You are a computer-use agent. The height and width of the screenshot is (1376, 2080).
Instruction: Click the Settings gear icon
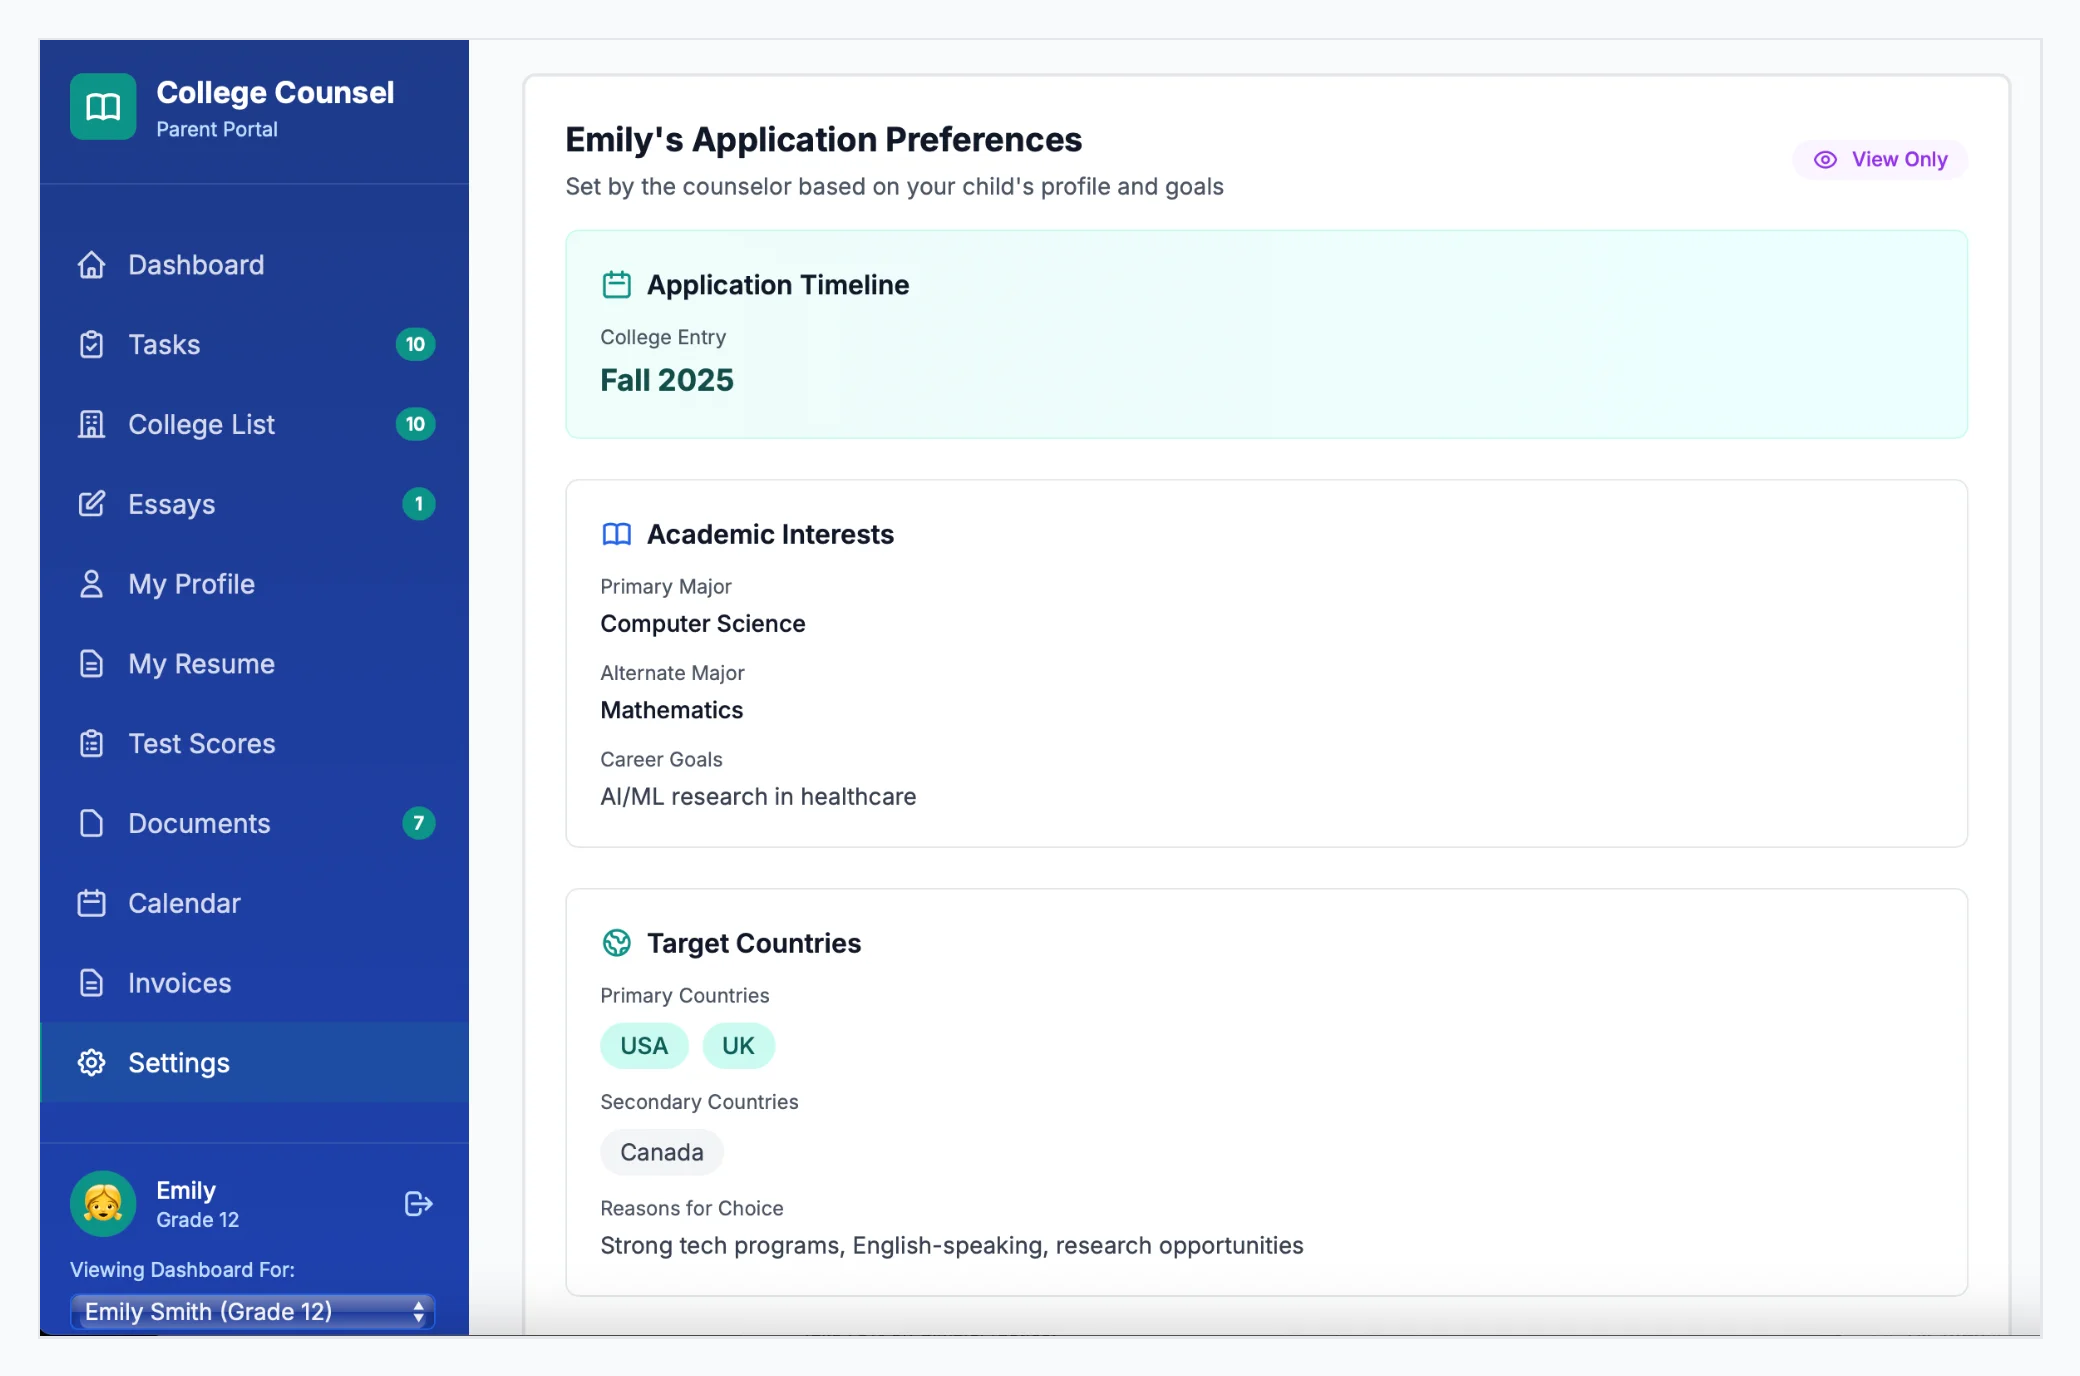92,1063
